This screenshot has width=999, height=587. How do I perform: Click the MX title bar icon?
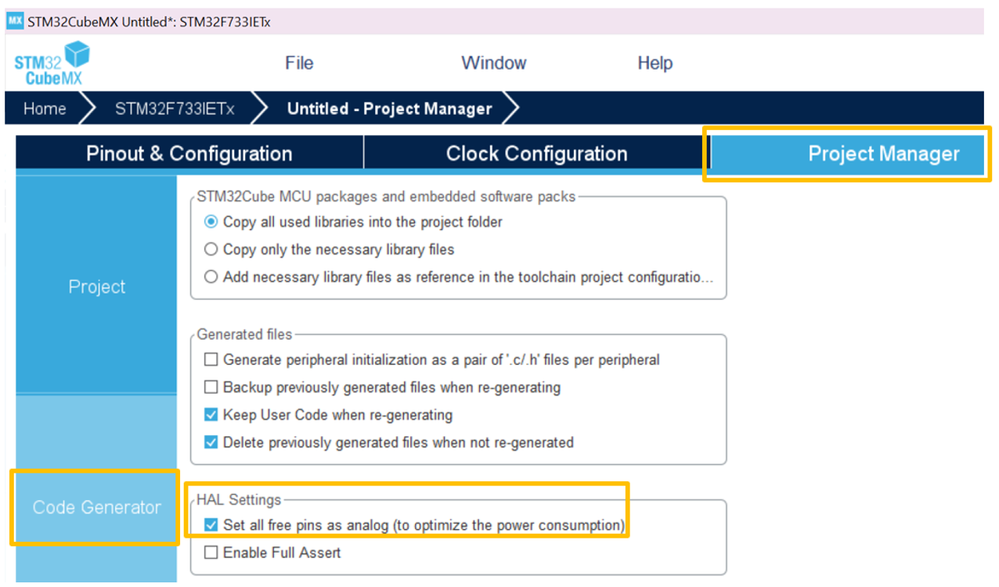tap(15, 21)
